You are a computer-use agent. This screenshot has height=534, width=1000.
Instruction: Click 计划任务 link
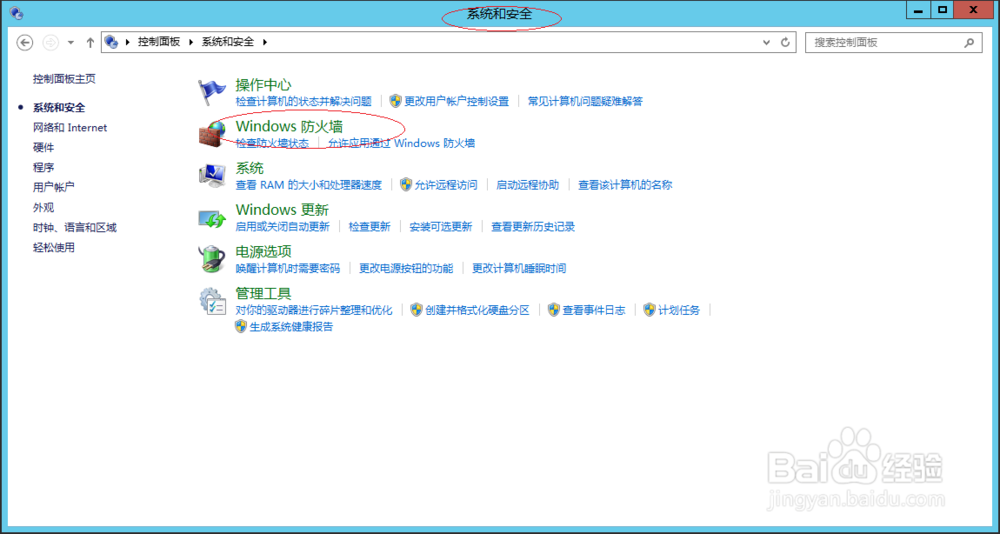pos(679,310)
